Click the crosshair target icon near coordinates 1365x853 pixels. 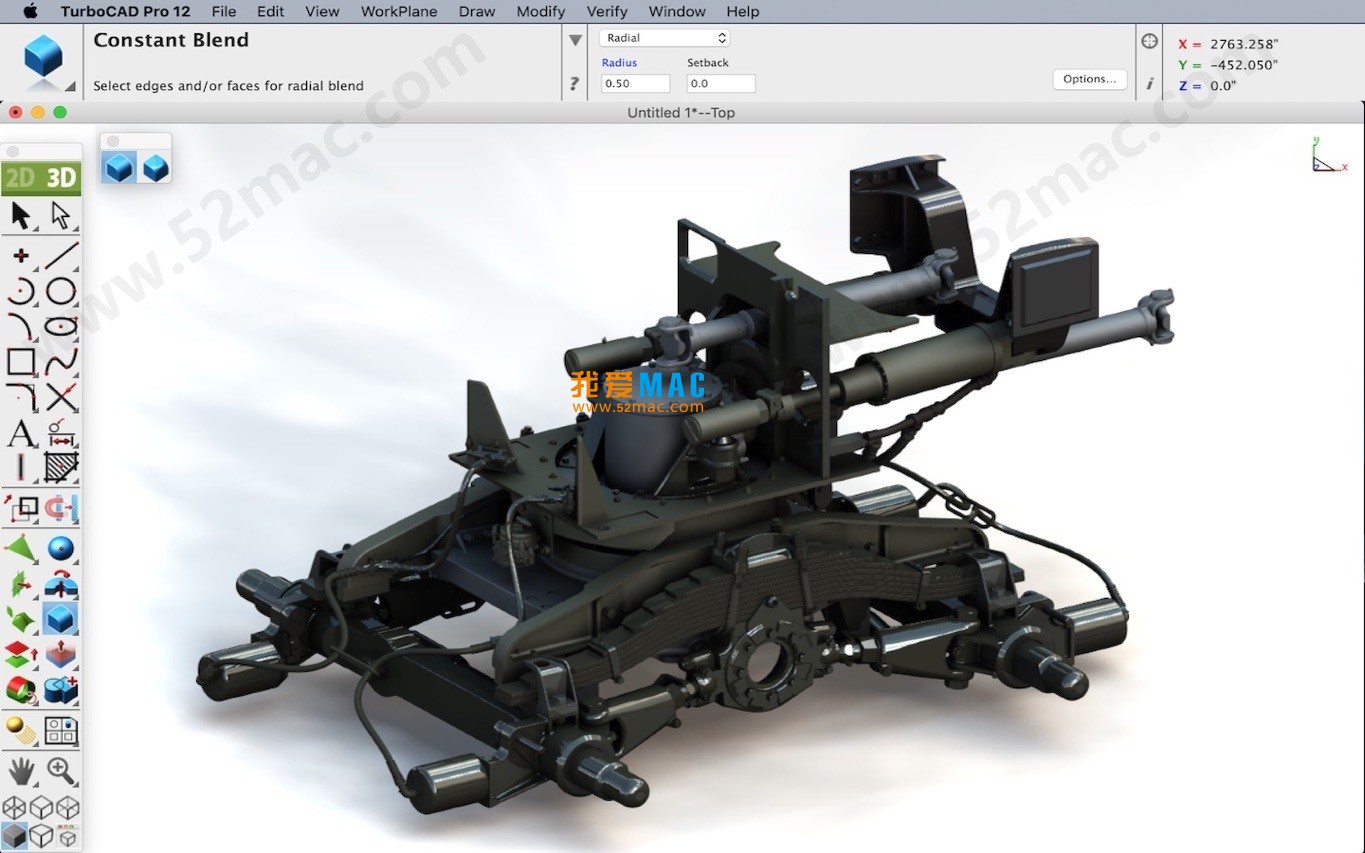tap(1149, 41)
